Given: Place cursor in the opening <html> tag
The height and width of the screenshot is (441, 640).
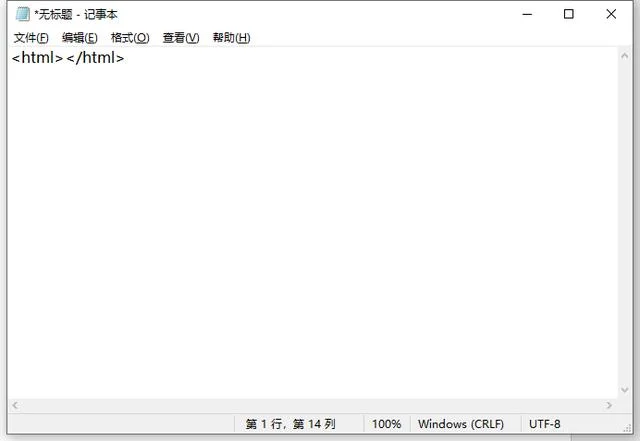Looking at the screenshot, I should coord(38,58).
